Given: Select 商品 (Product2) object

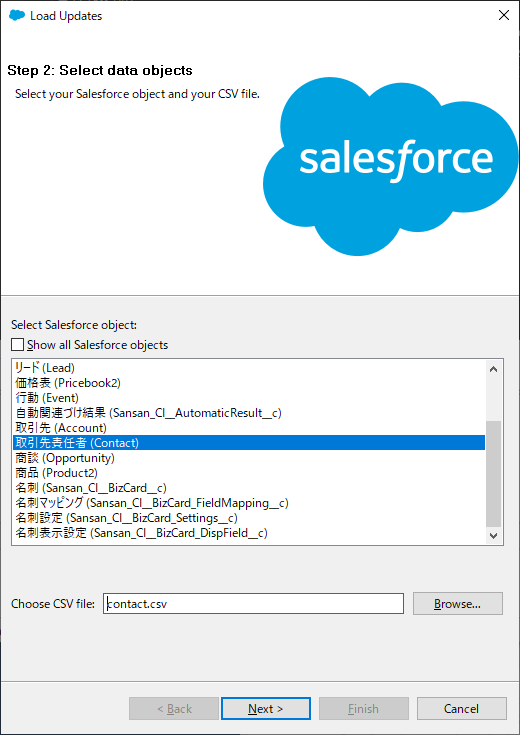Looking at the screenshot, I should point(249,472).
